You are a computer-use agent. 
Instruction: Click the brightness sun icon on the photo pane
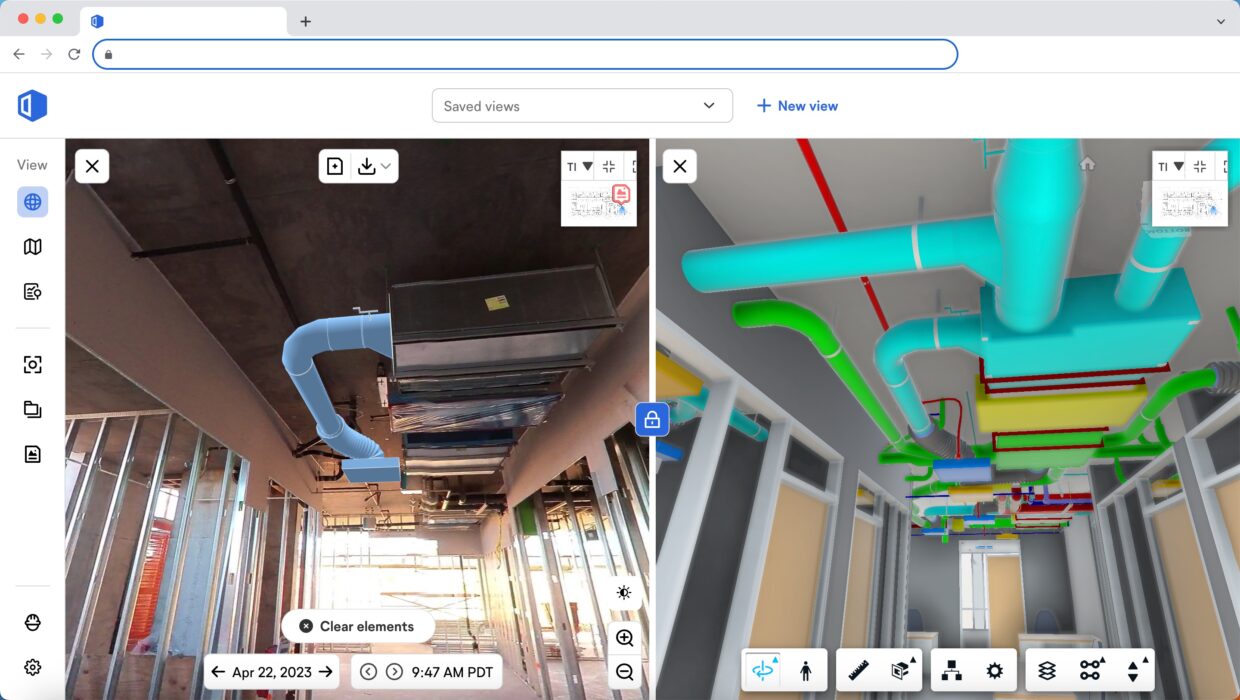tap(624, 592)
